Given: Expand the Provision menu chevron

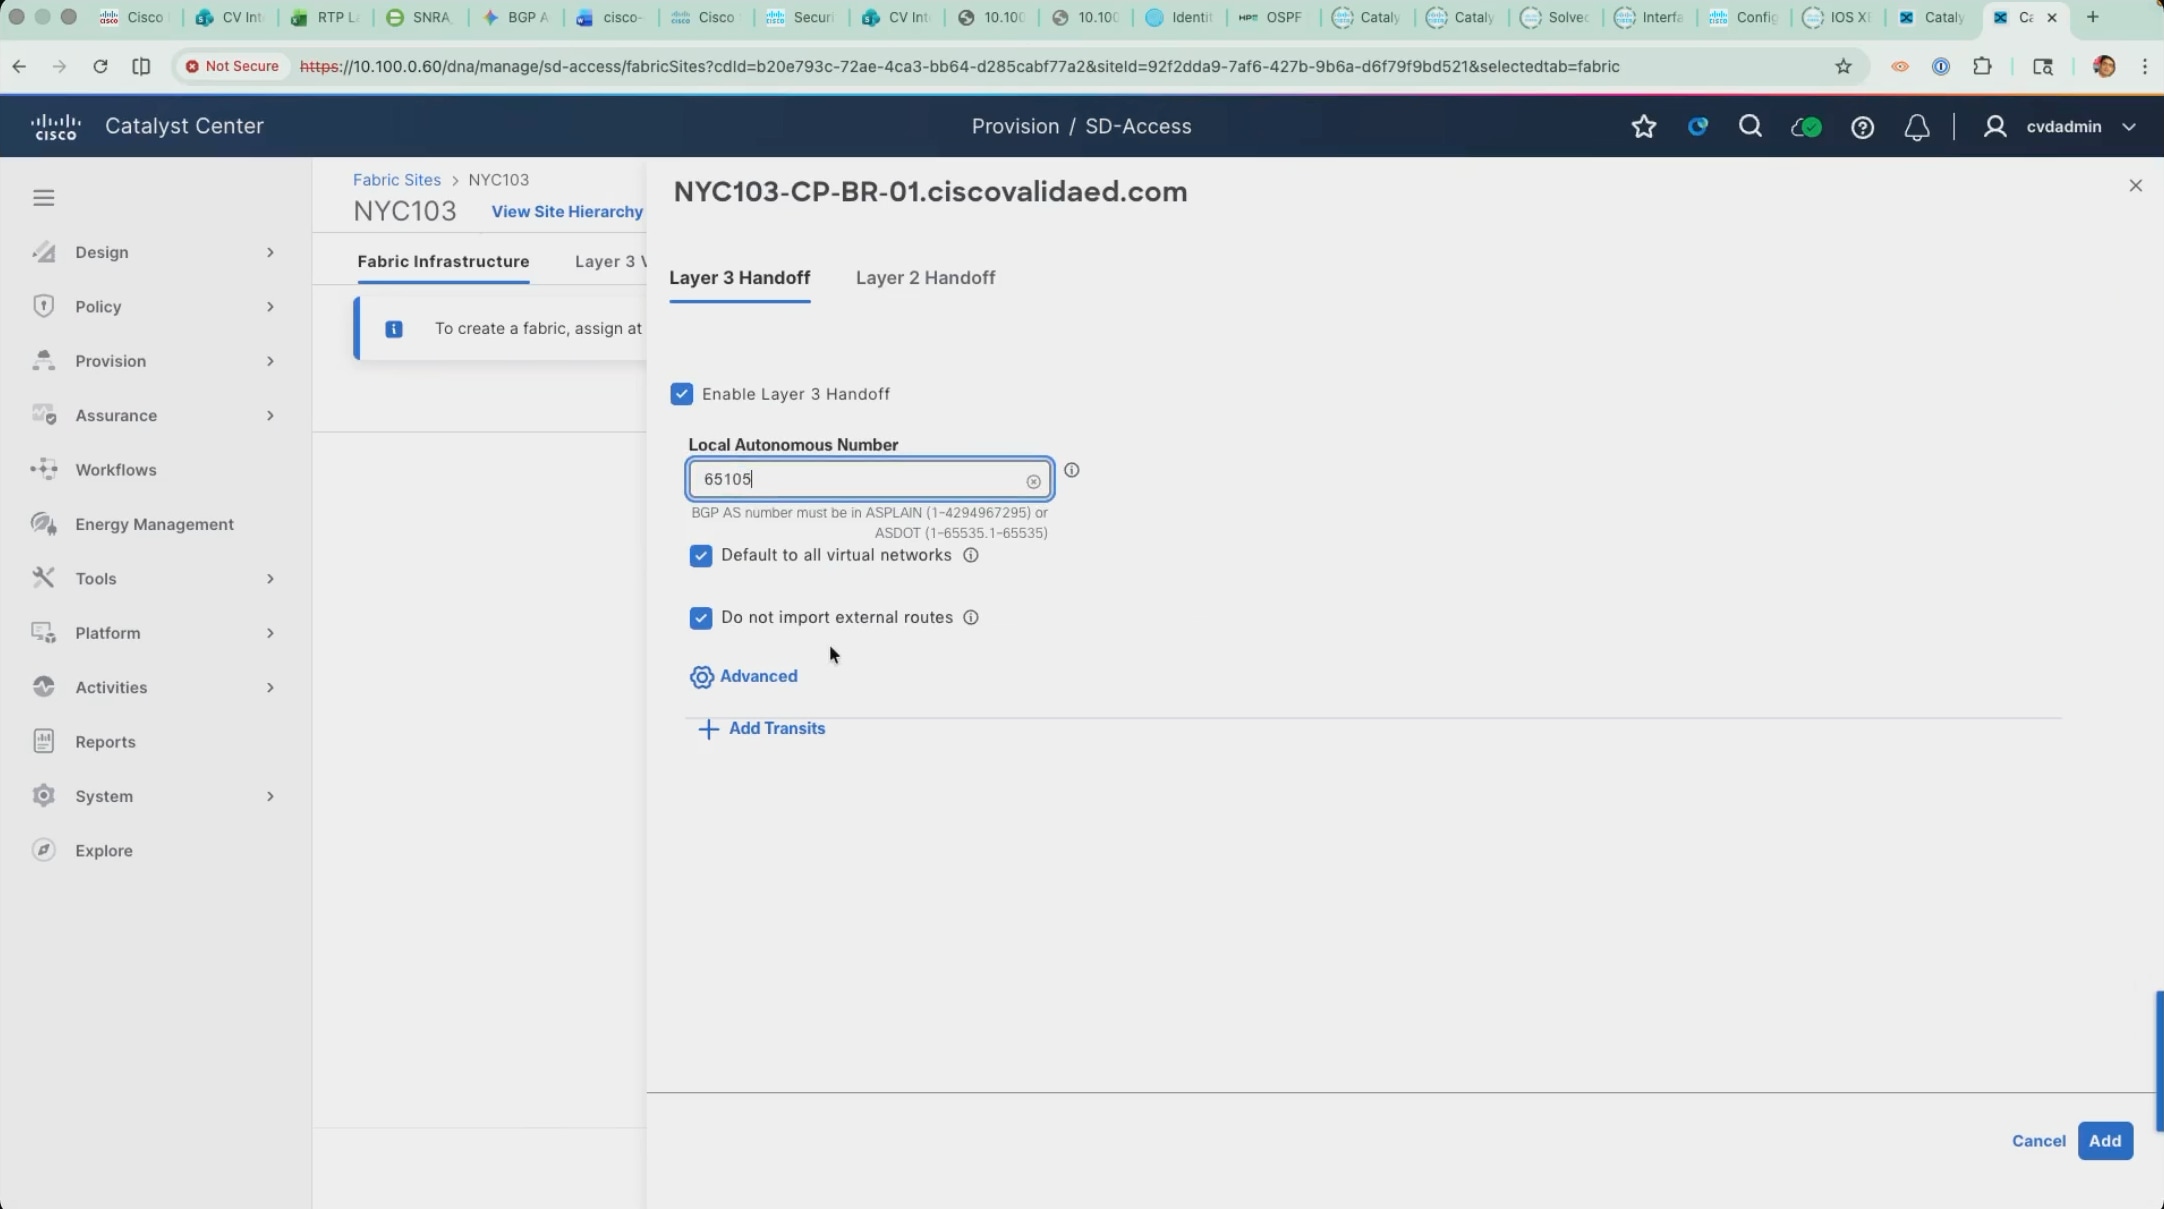Looking at the screenshot, I should (x=270, y=361).
